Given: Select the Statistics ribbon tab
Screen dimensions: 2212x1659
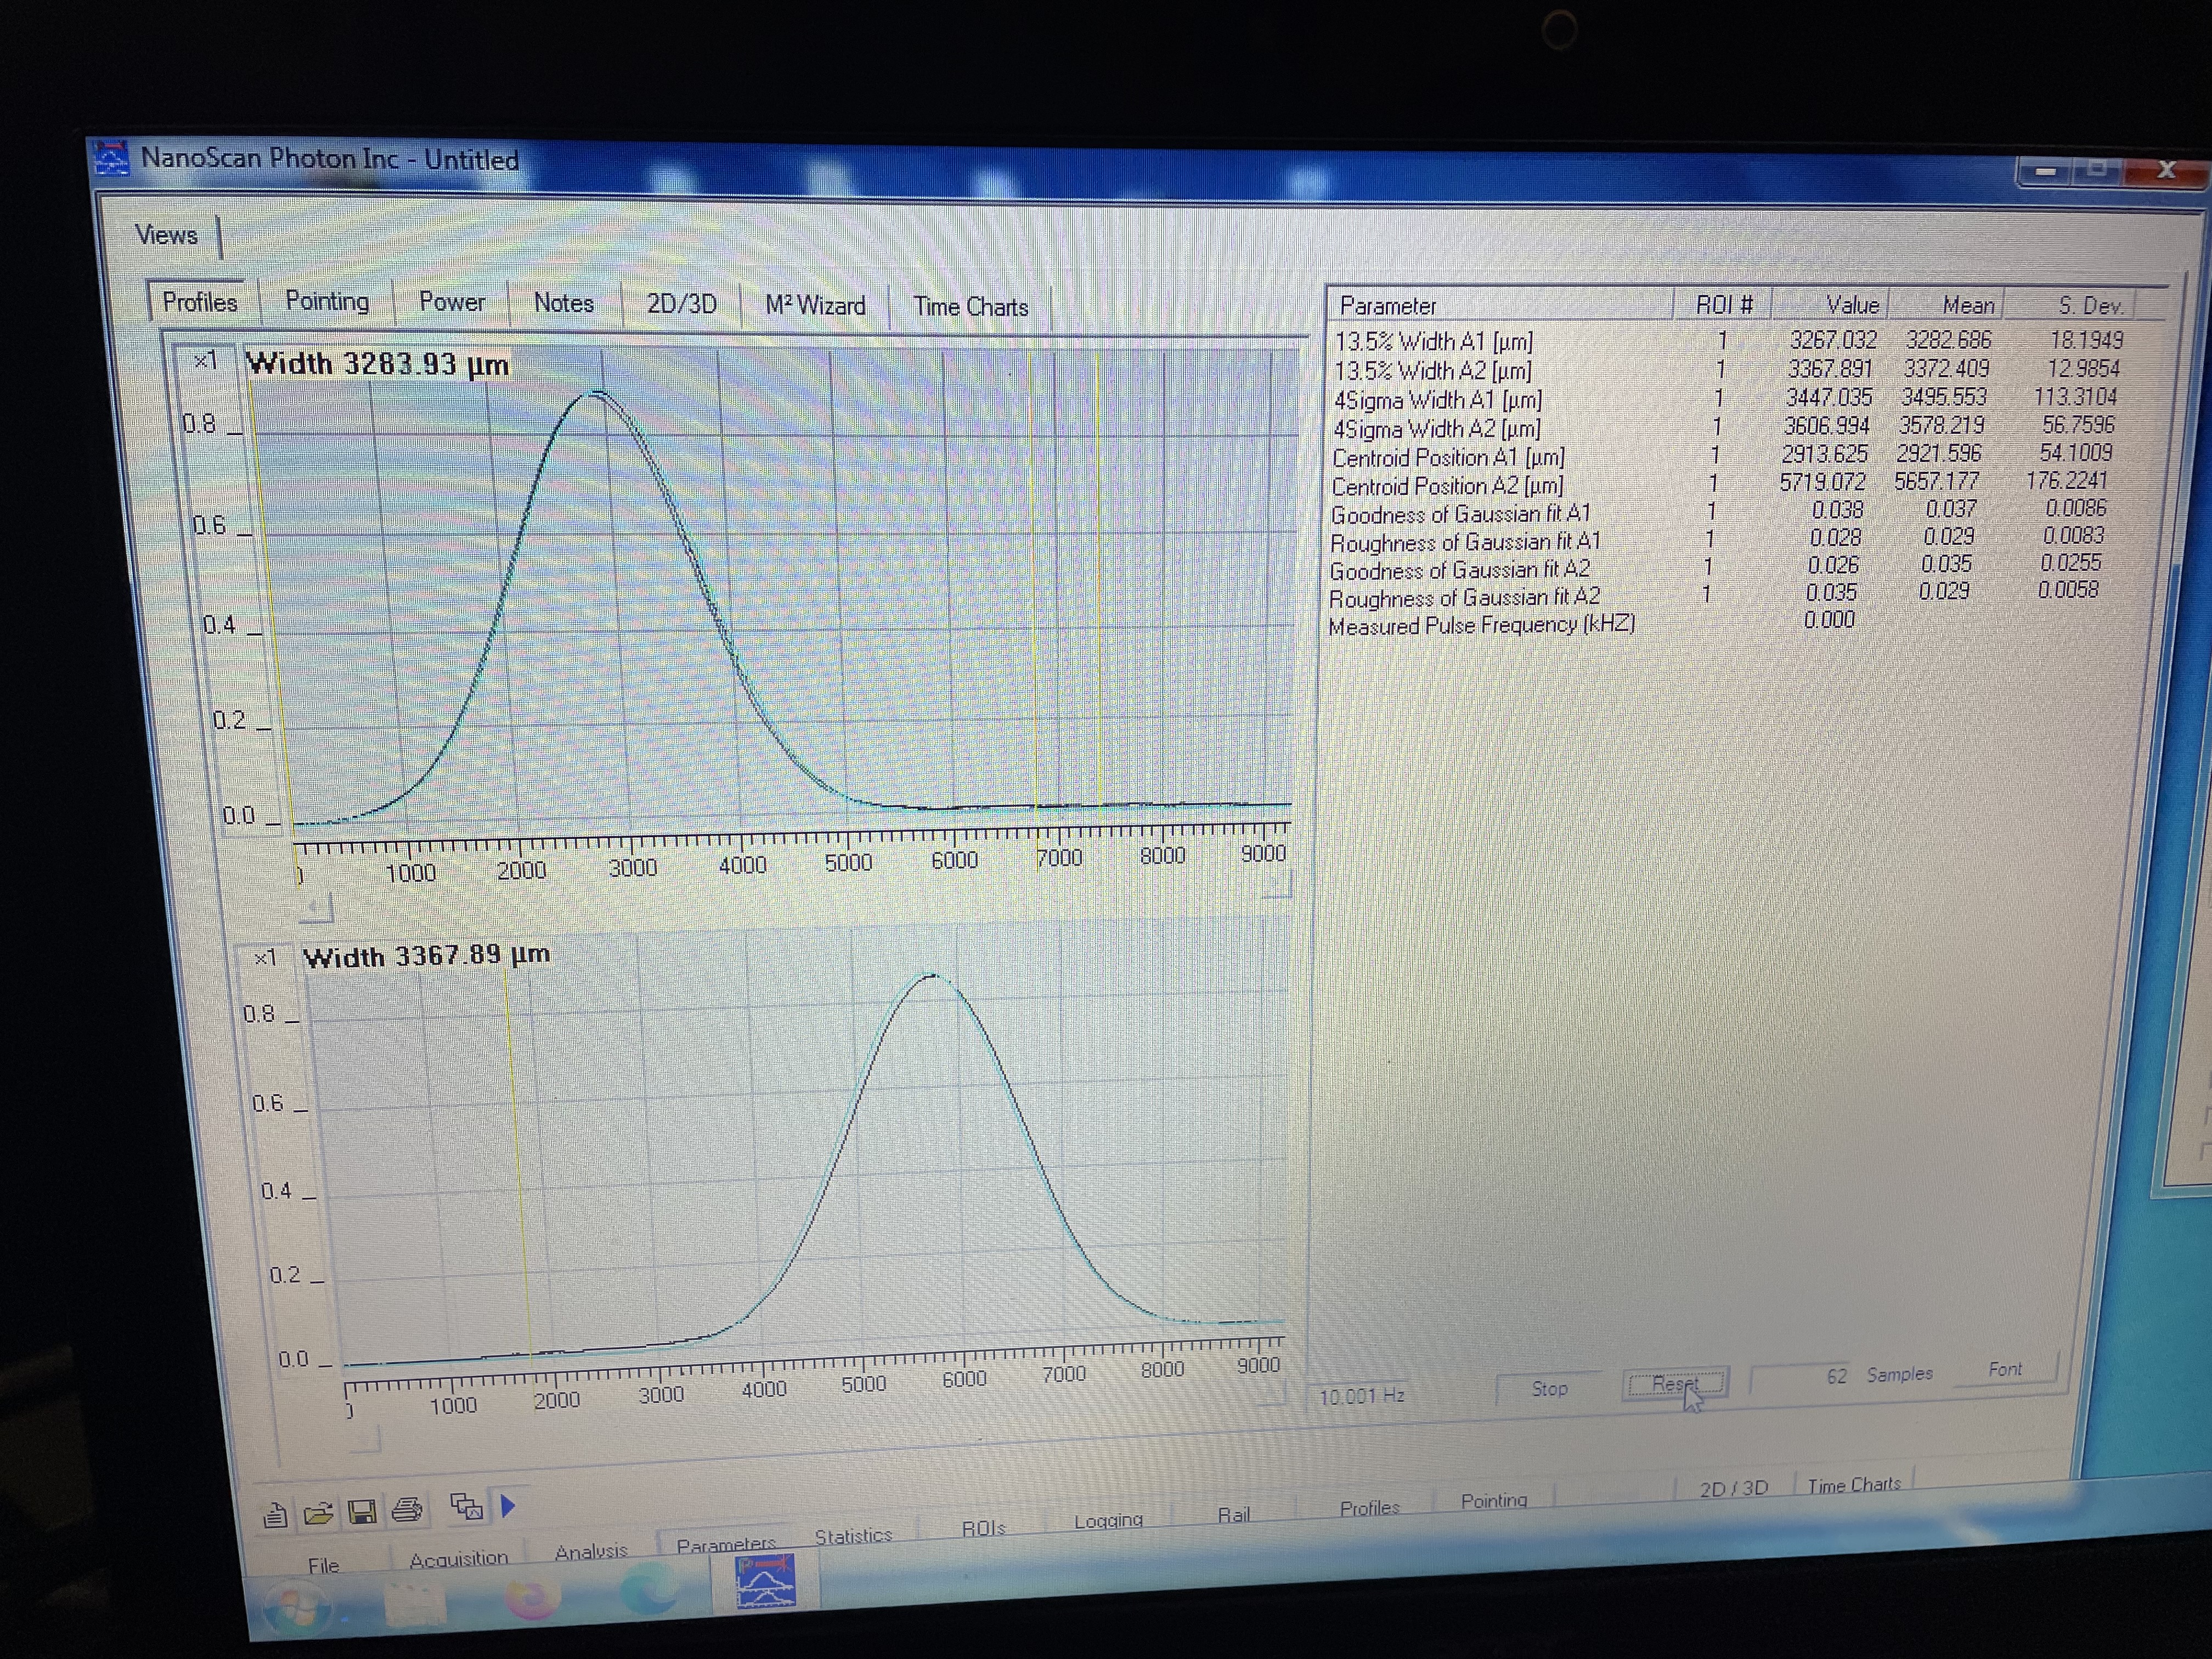Looking at the screenshot, I should tap(853, 1536).
